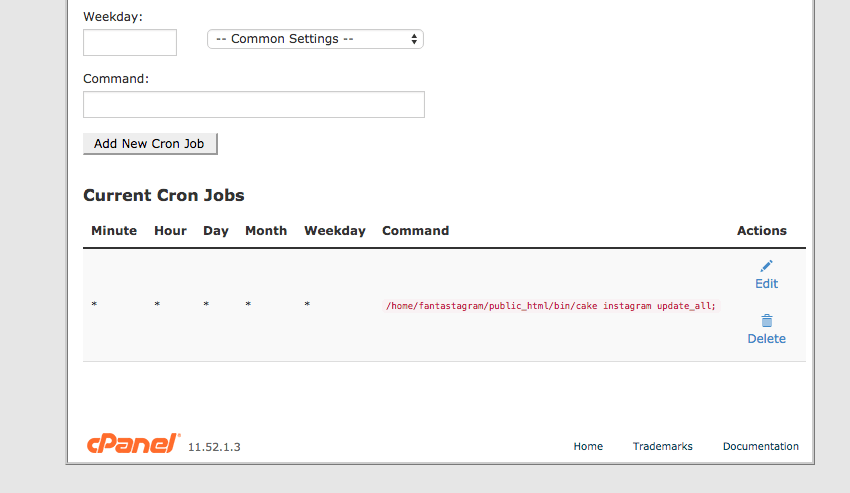Click the Minute column header
850x493 pixels.
(114, 230)
